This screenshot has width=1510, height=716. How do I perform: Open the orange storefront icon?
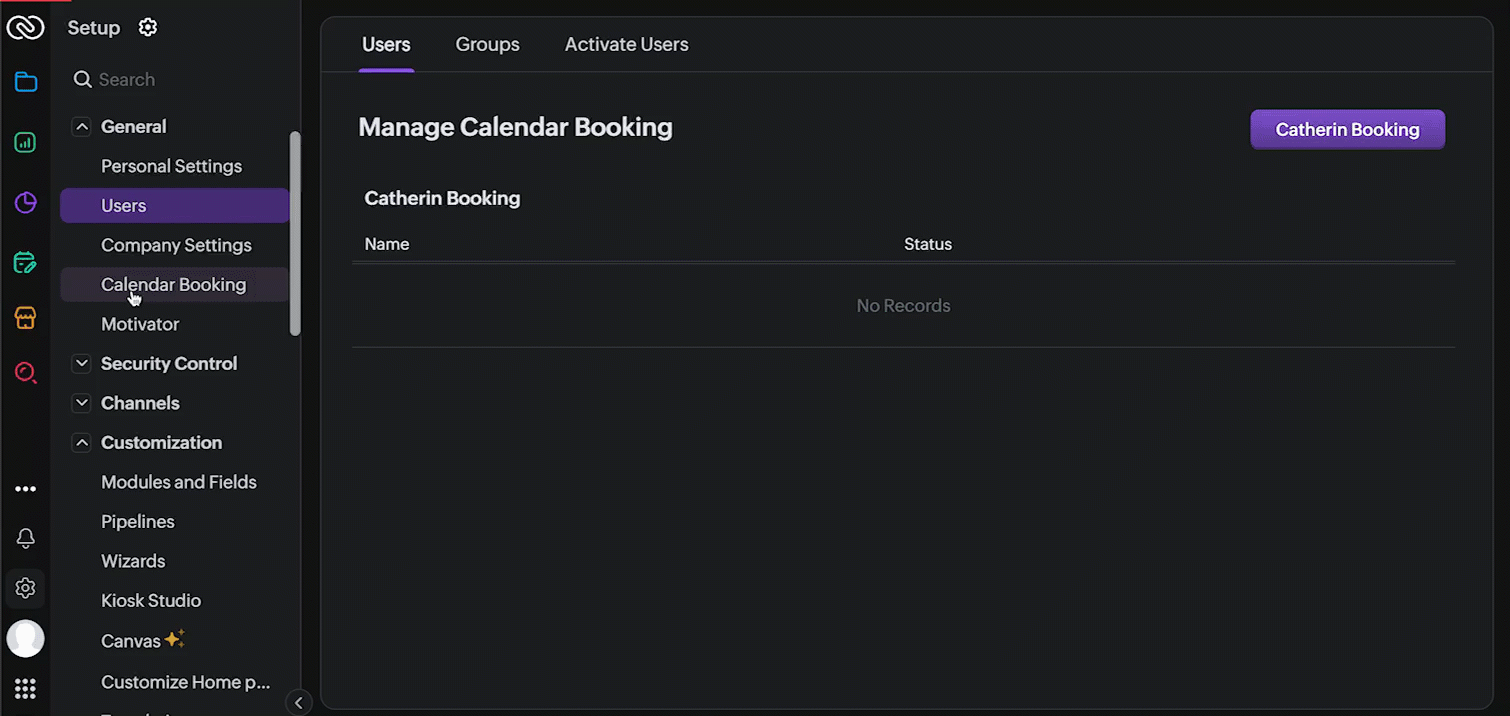click(26, 319)
